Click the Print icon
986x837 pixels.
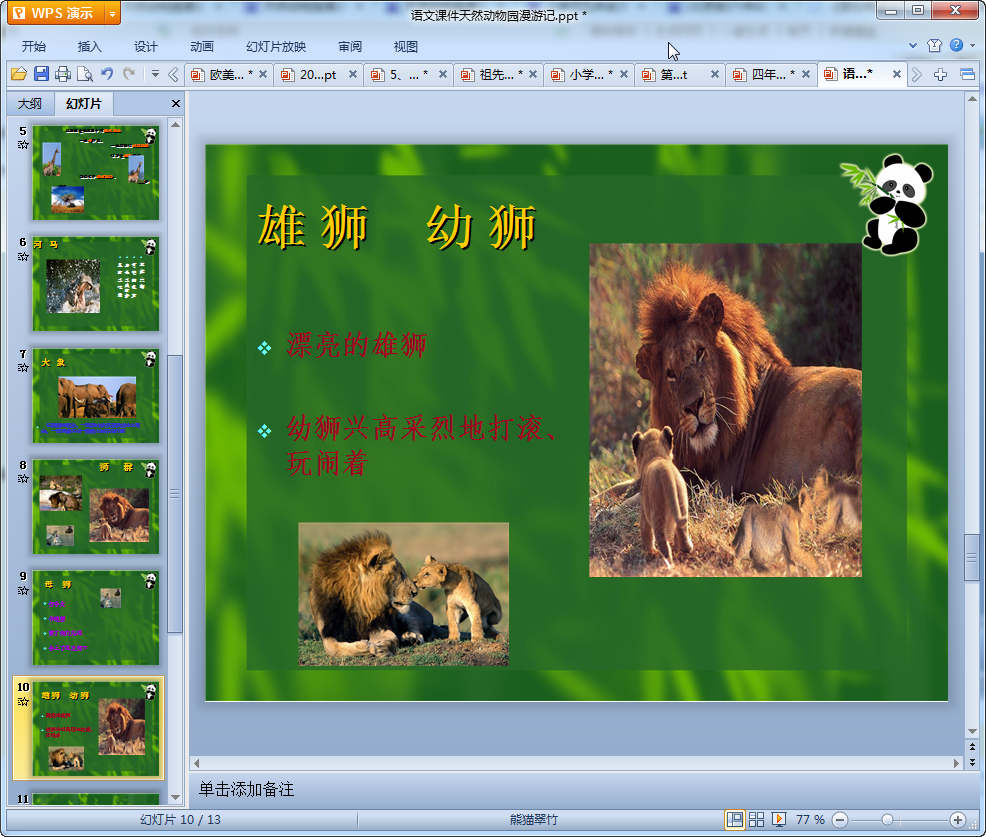pos(63,74)
